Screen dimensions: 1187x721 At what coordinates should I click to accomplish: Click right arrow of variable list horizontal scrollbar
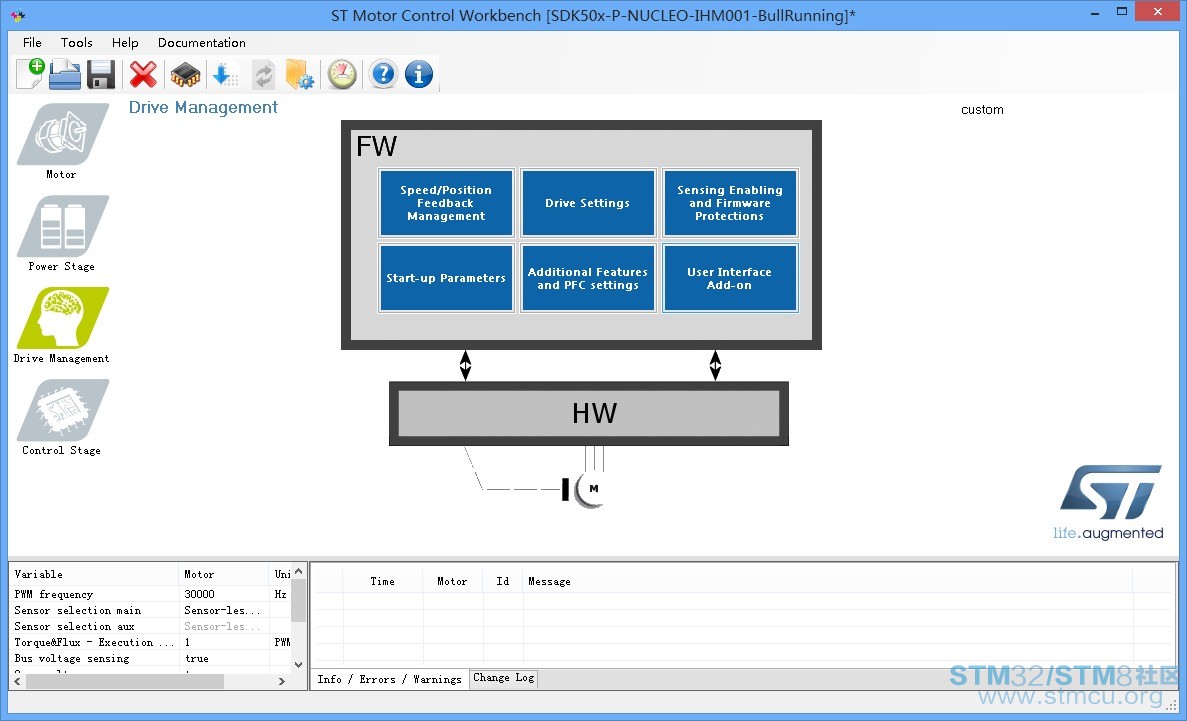tap(282, 681)
